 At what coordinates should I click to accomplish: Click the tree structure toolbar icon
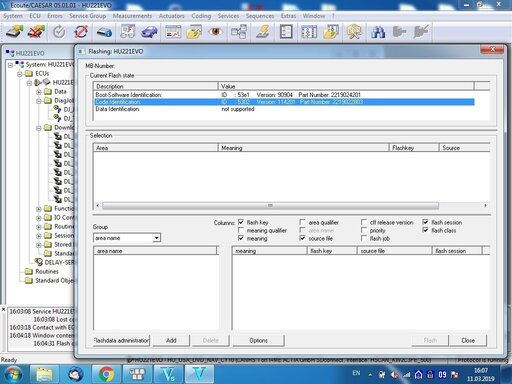pyautogui.click(x=239, y=32)
